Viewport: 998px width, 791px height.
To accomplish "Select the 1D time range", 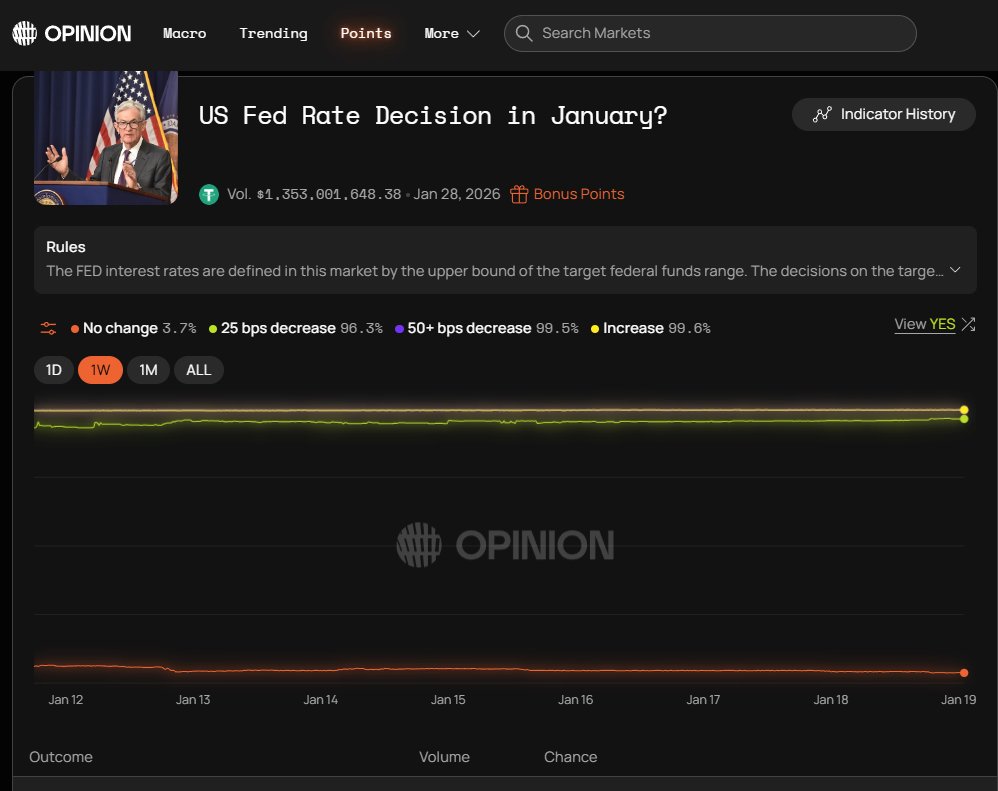I will click(53, 370).
